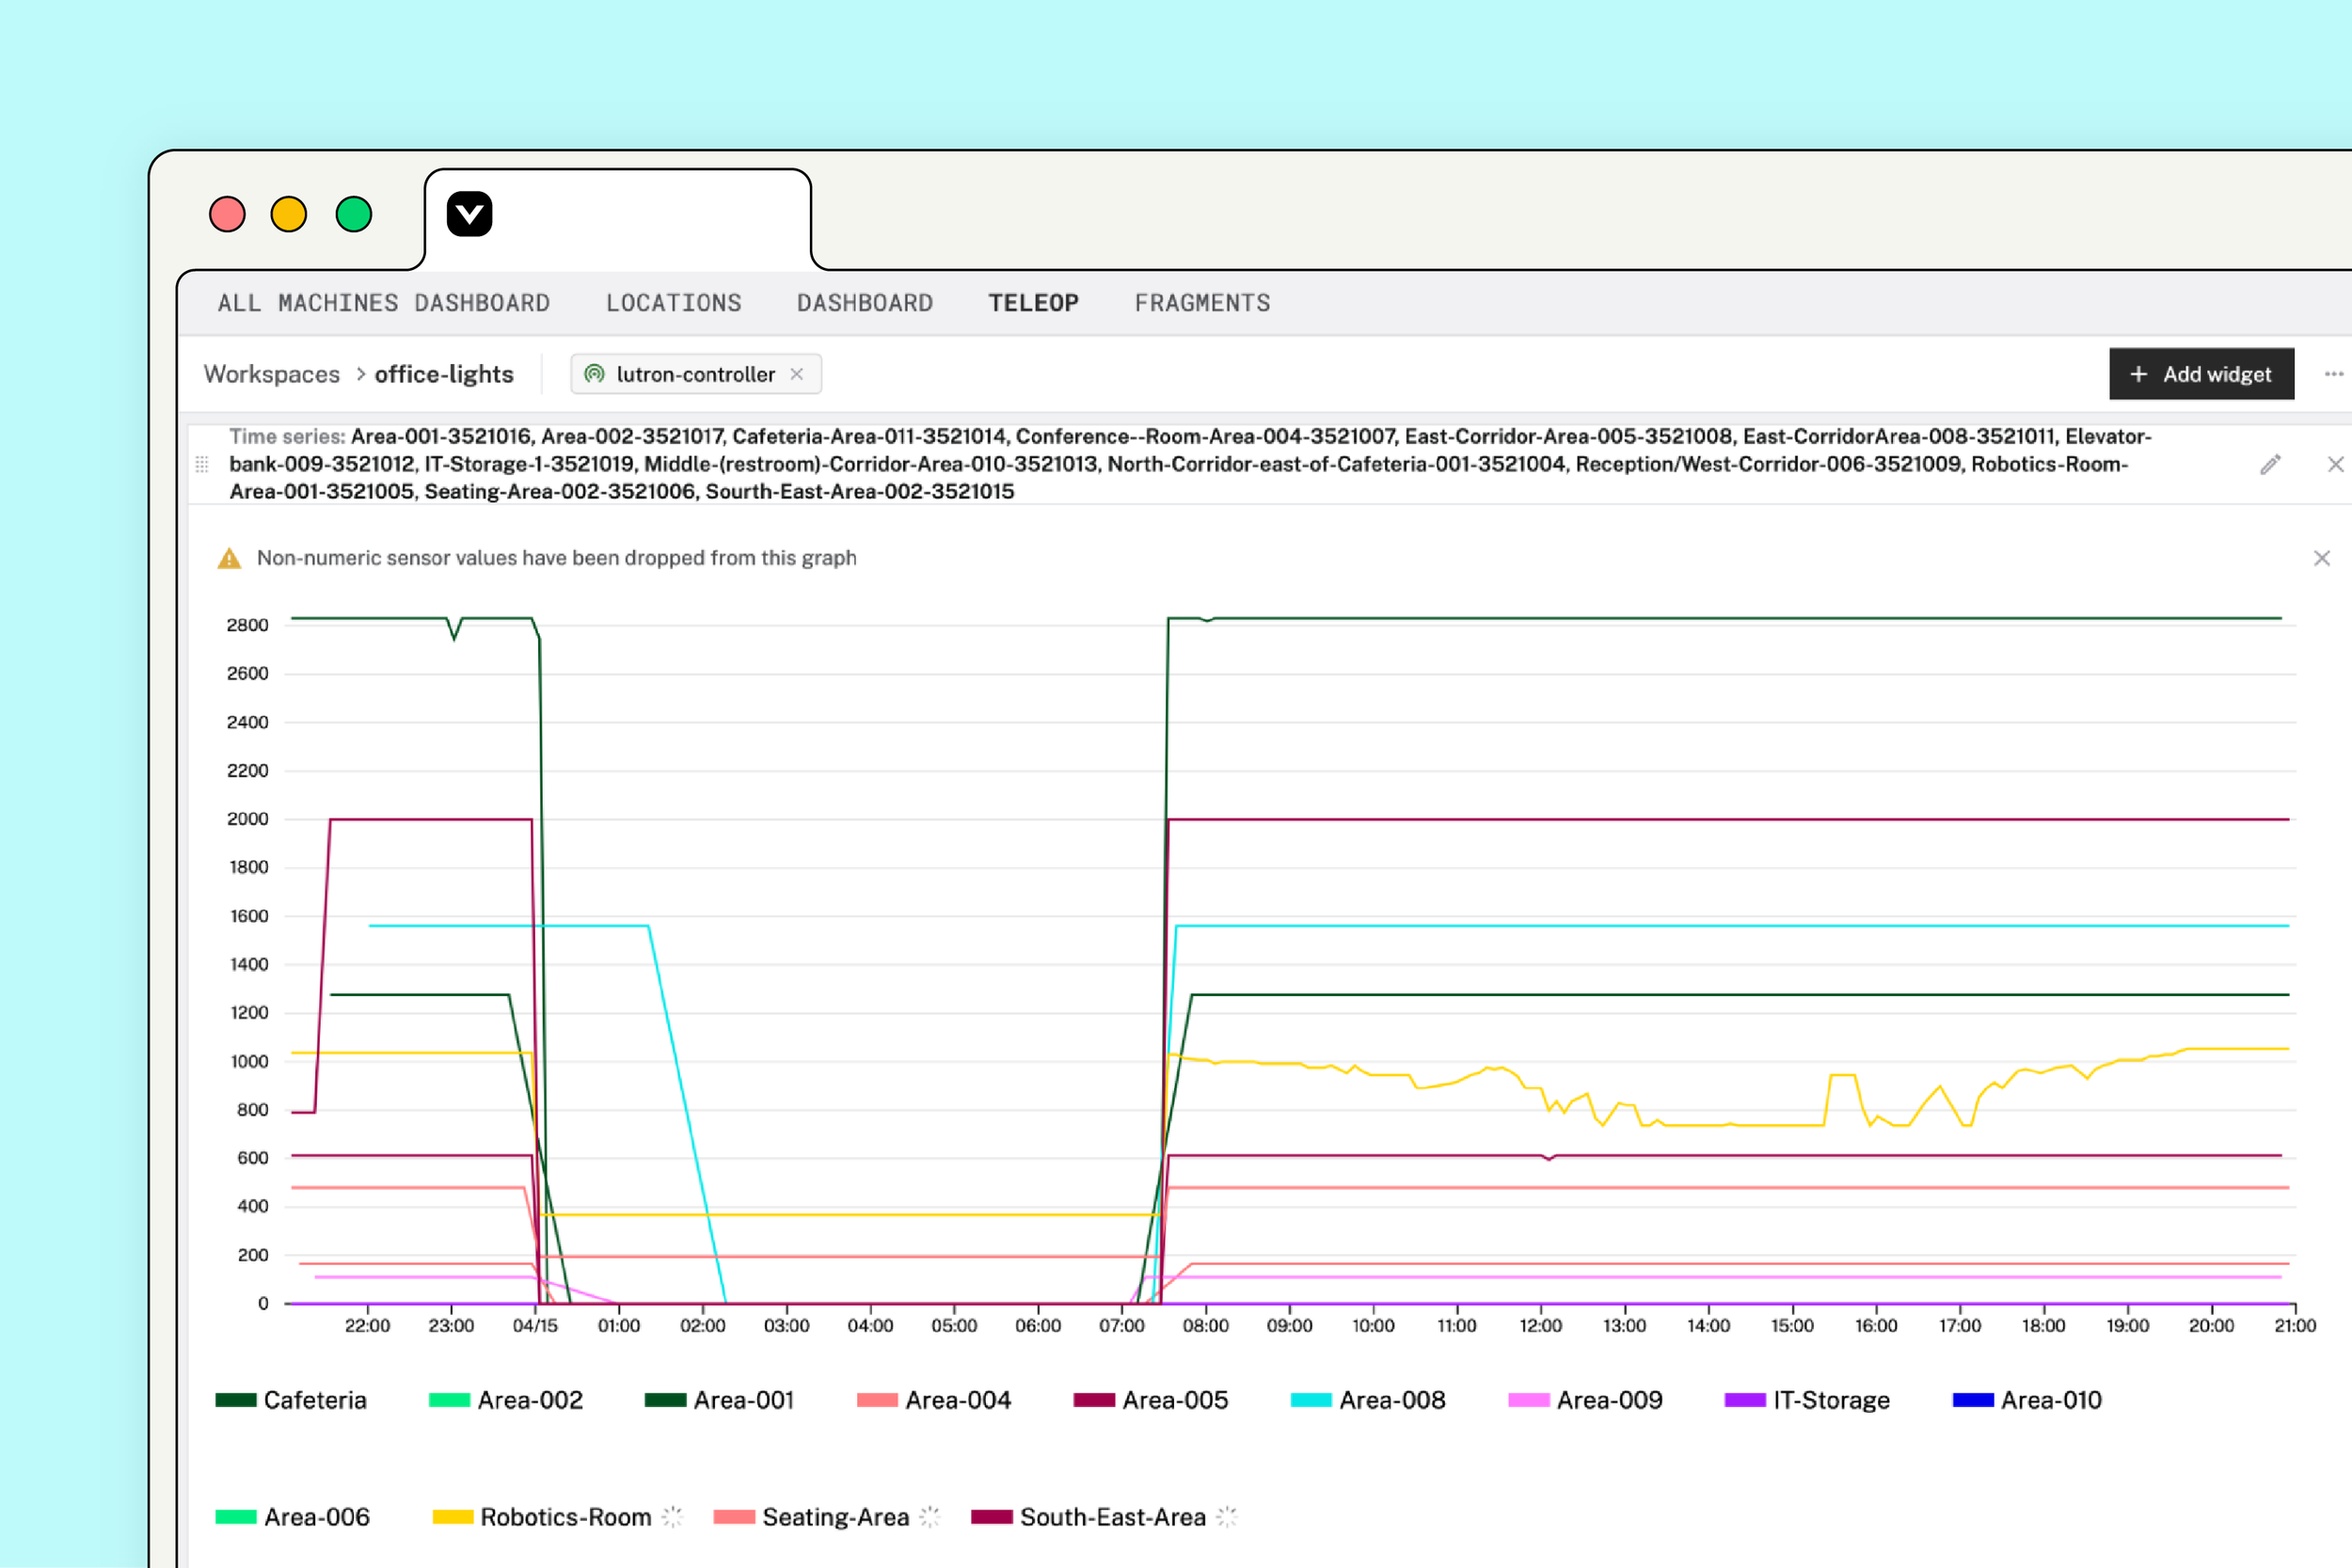Click the lutron-controller live status icon
Image resolution: width=2352 pixels, height=1568 pixels.
coord(594,374)
